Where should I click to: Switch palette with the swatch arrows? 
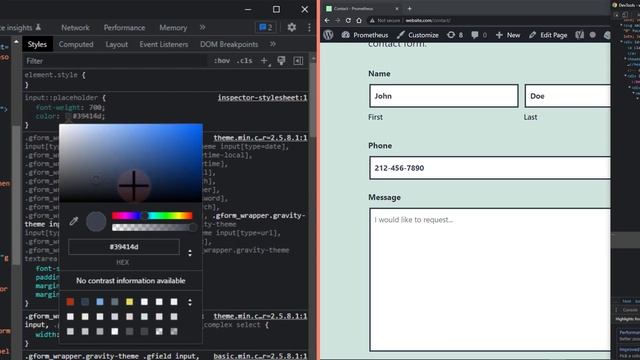coord(190,302)
